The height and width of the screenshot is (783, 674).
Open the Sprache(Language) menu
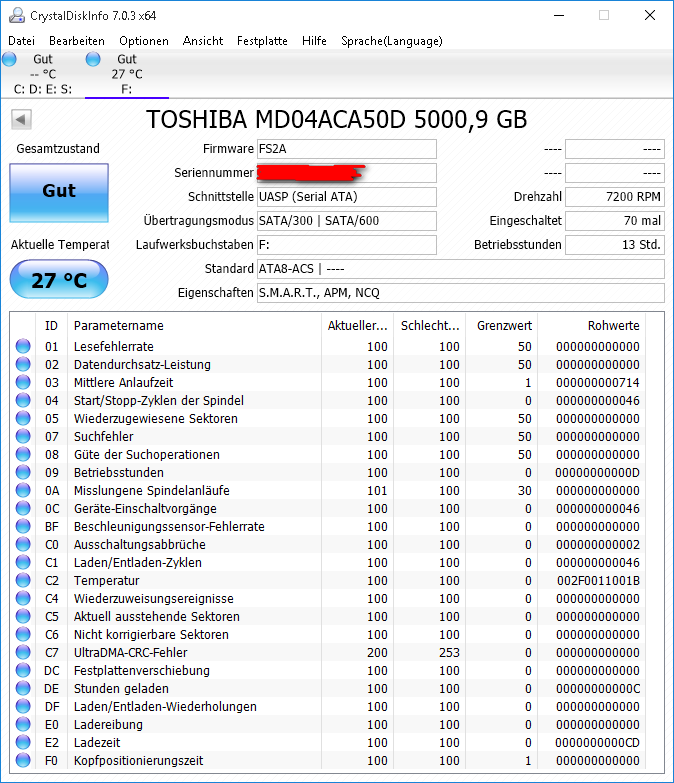tap(391, 41)
